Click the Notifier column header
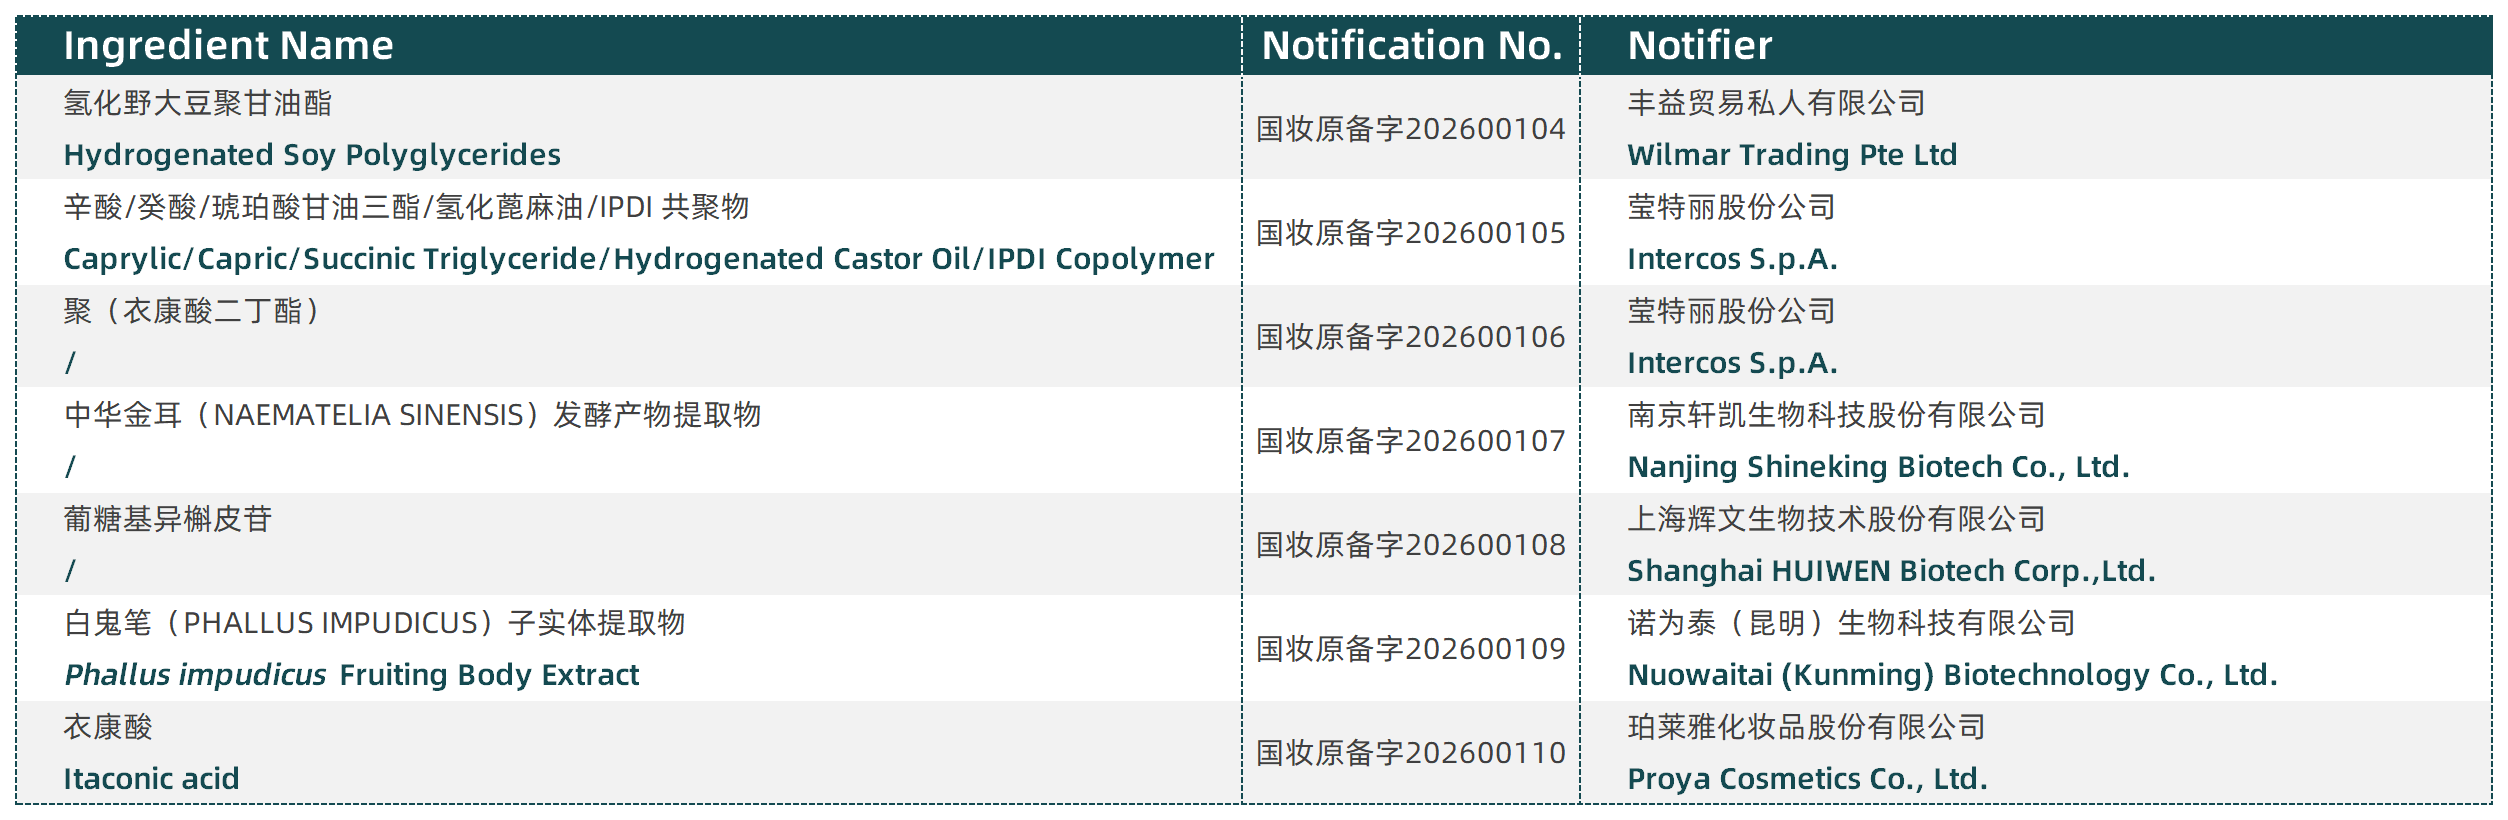The width and height of the screenshot is (2508, 820). pyautogui.click(x=1699, y=46)
